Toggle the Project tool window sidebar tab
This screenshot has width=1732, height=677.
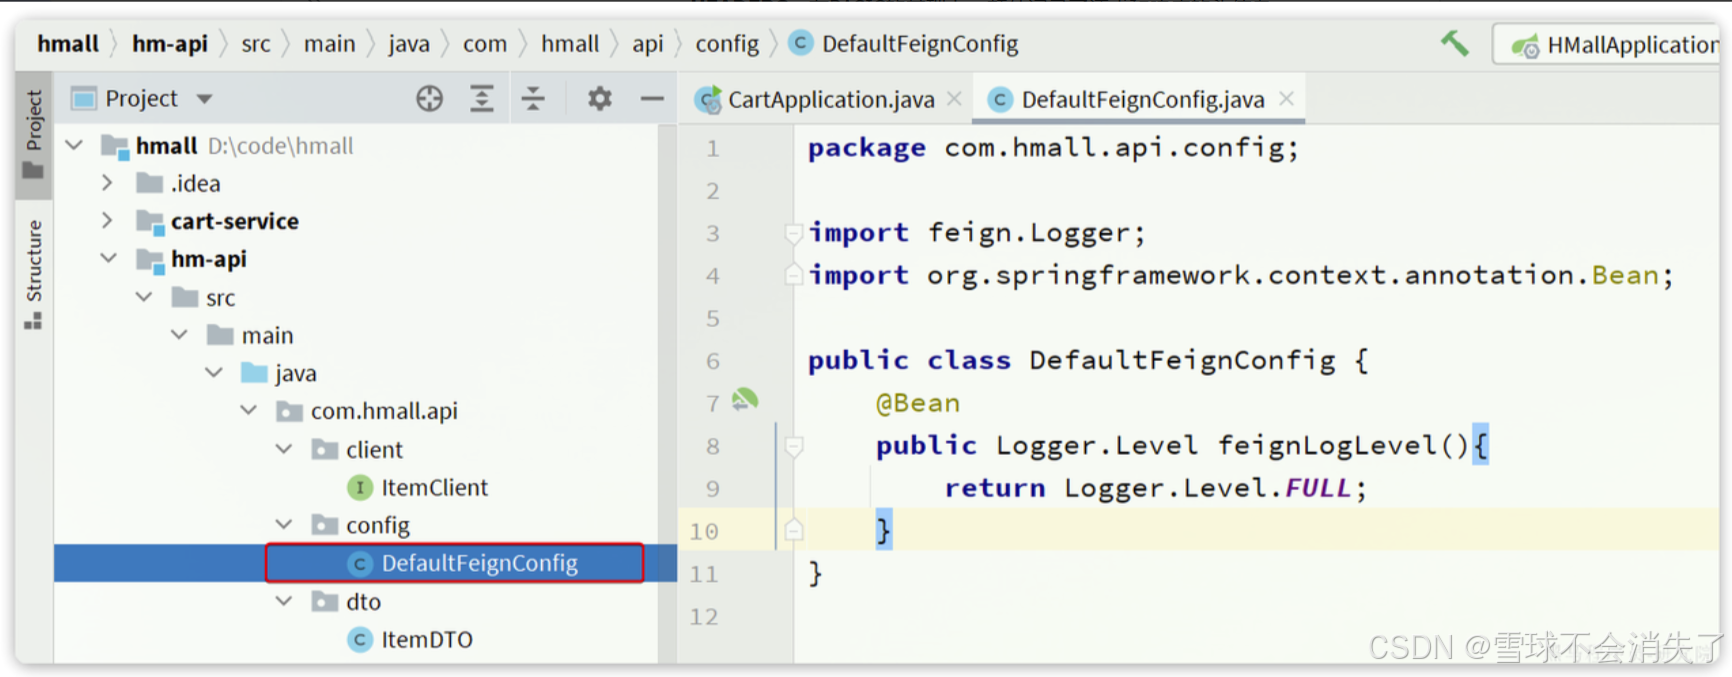pos(34,134)
